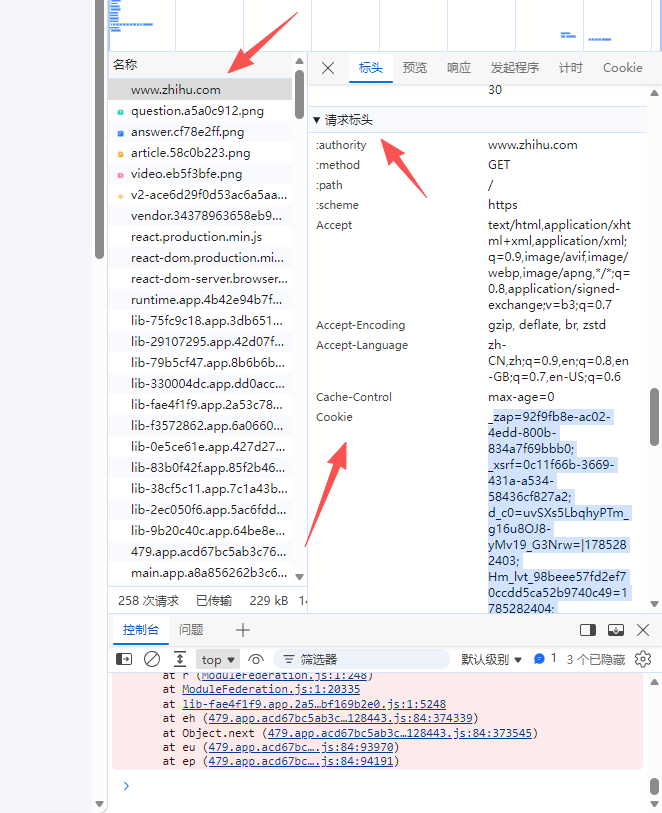Click the dock drawer side icon

(x=588, y=630)
